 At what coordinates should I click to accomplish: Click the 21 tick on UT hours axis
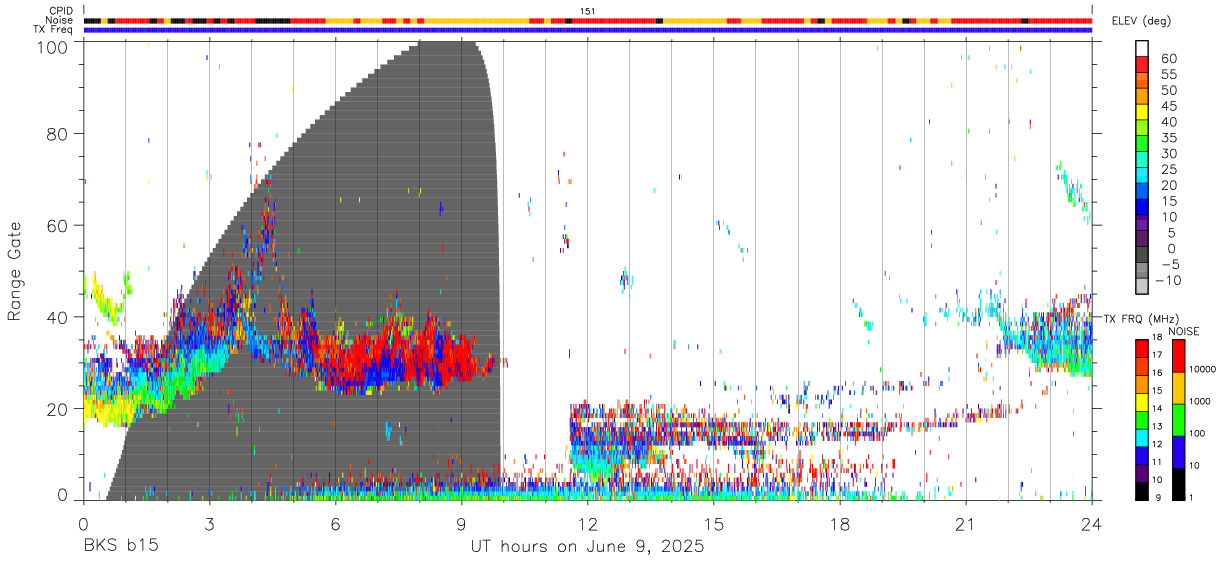(x=965, y=525)
